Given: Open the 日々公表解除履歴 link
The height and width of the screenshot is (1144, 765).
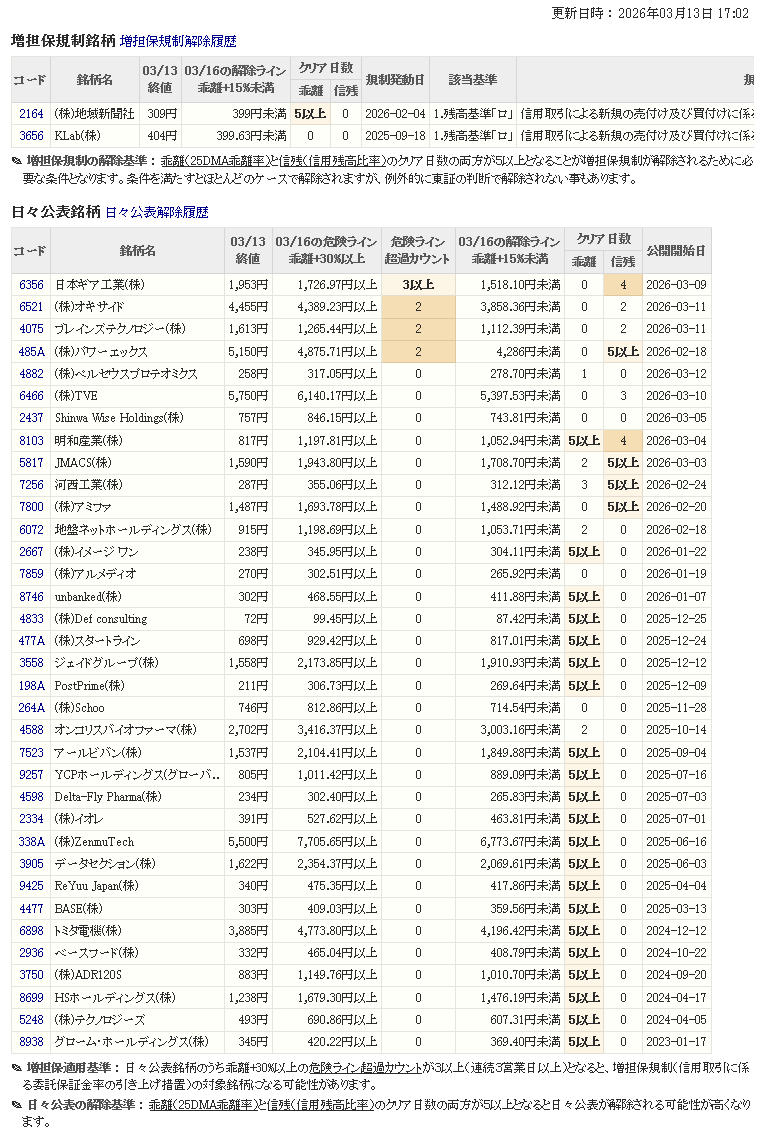Looking at the screenshot, I should tap(156, 213).
